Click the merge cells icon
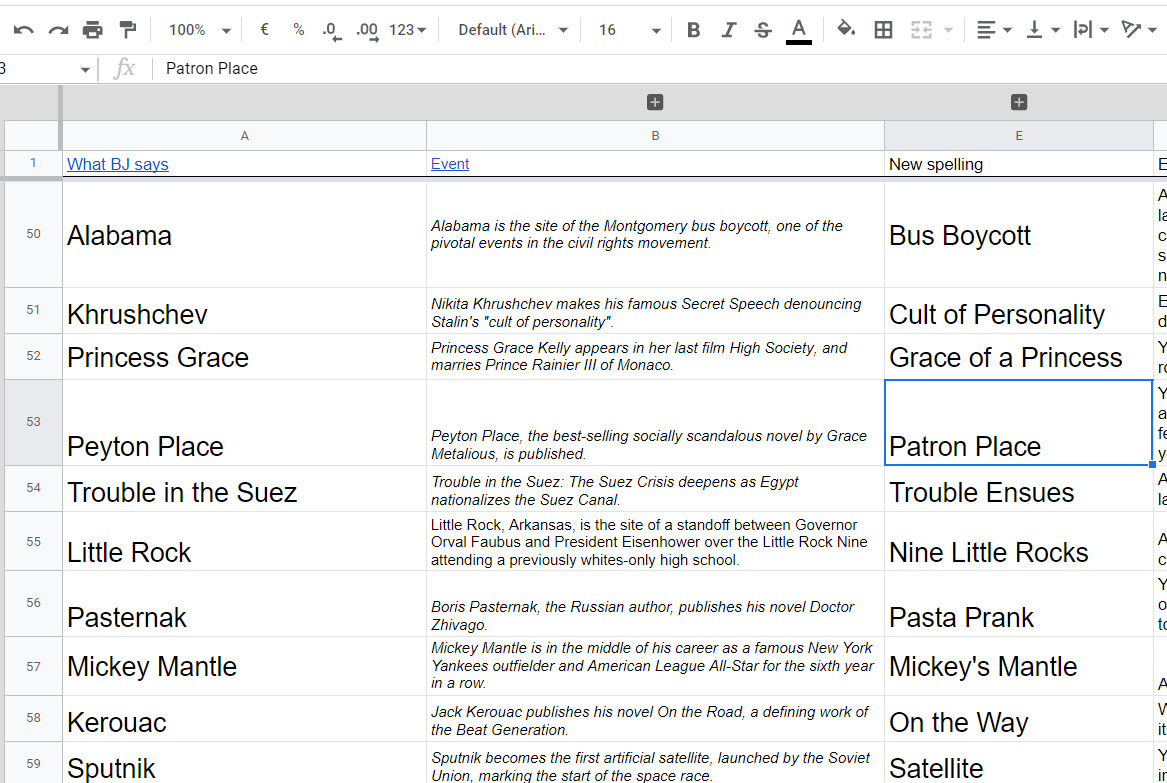The width and height of the screenshot is (1167, 783). [x=921, y=30]
